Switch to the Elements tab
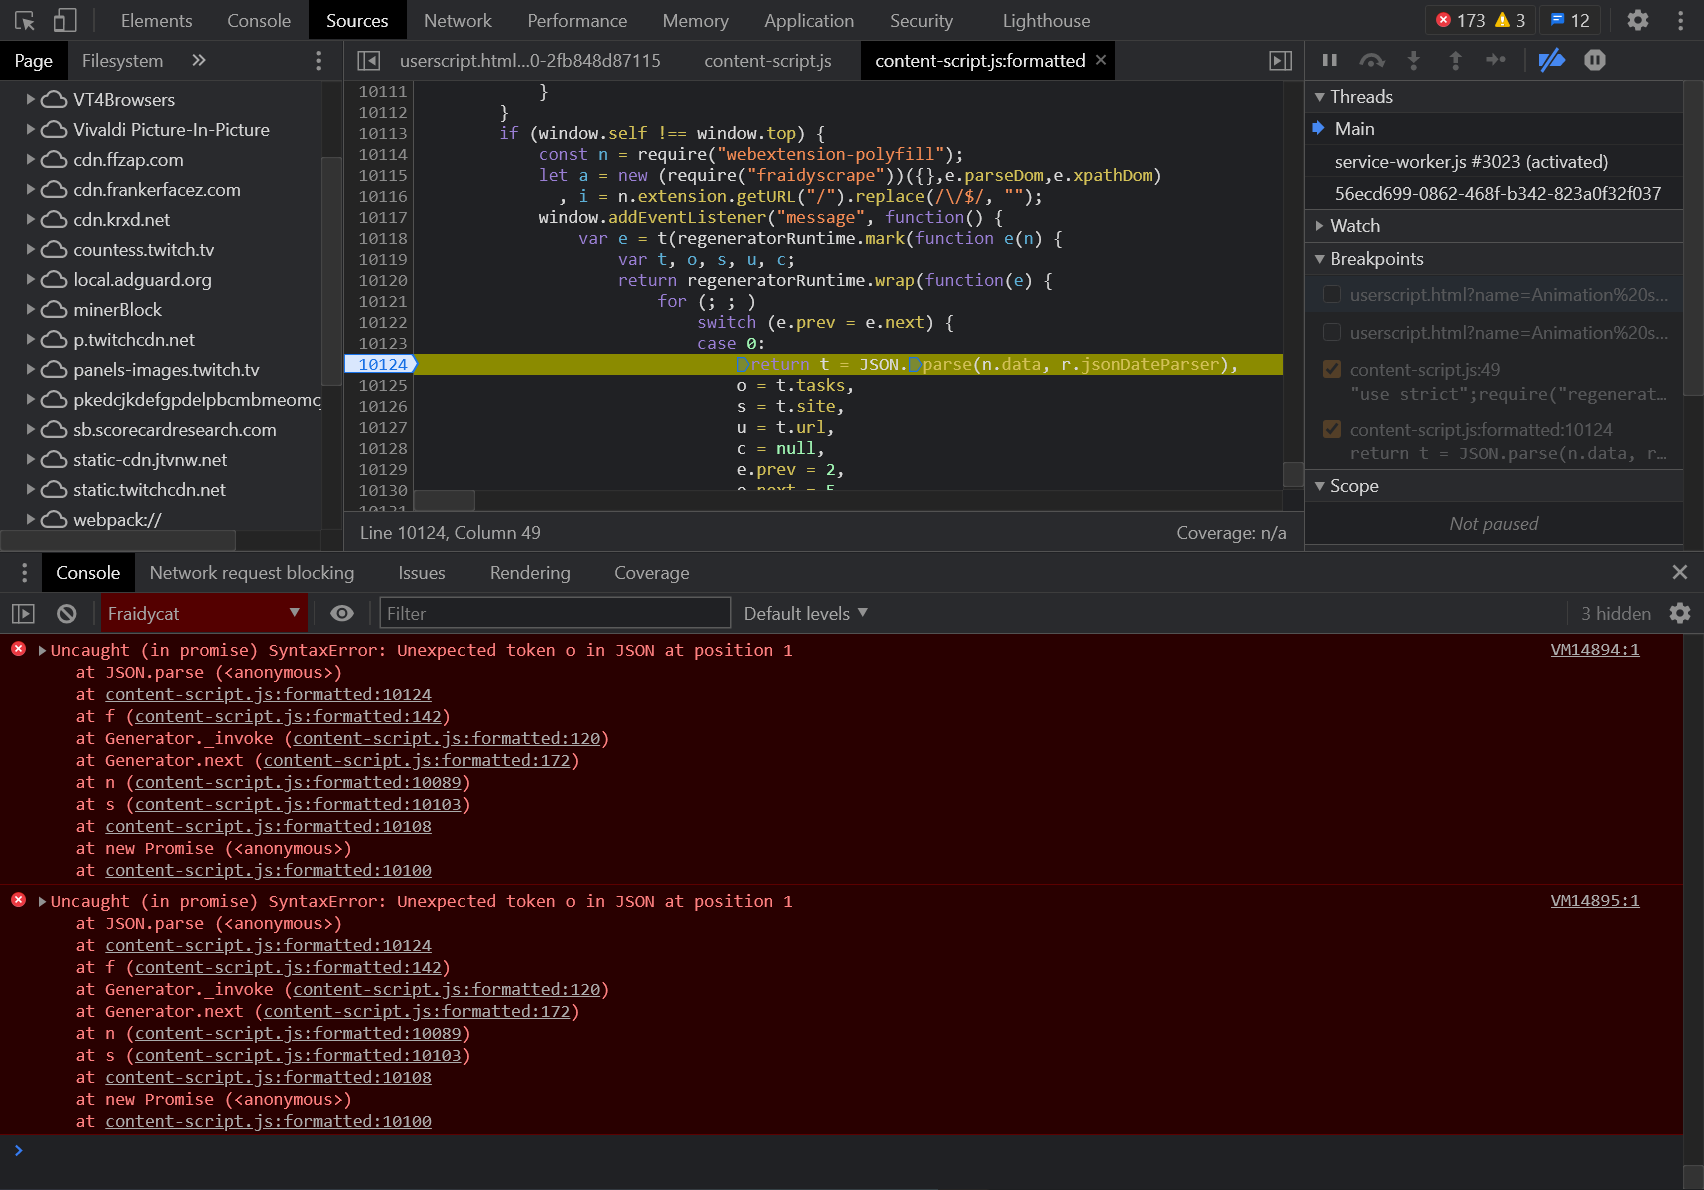The height and width of the screenshot is (1190, 1704). (x=156, y=20)
